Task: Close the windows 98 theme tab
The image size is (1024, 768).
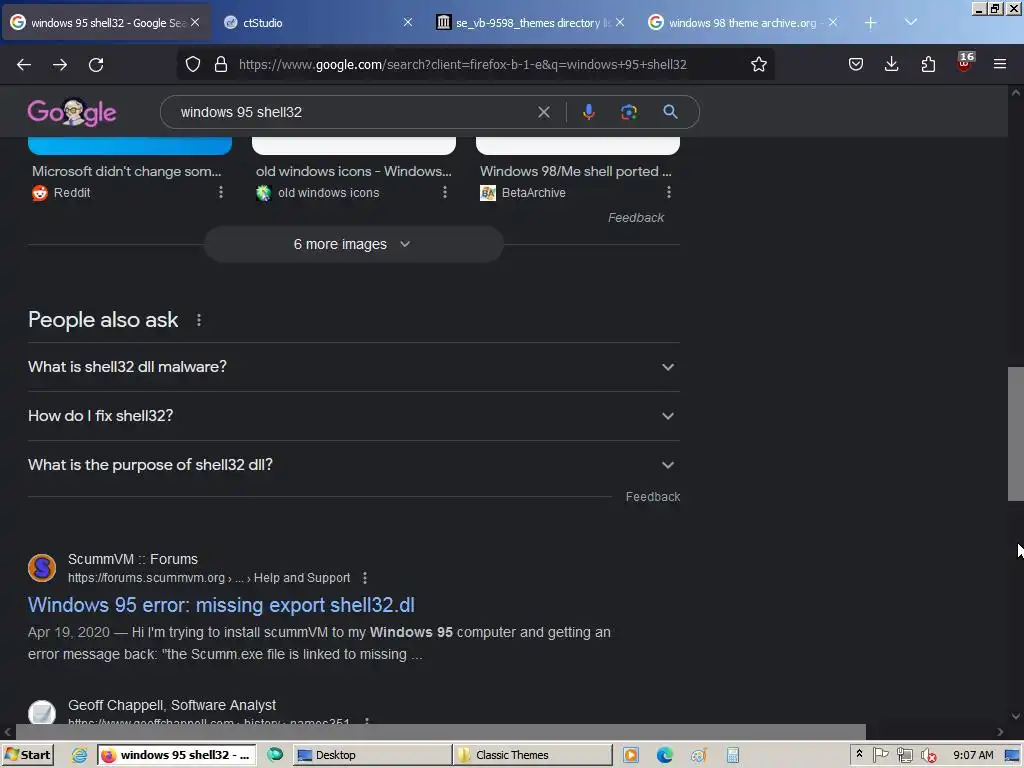Action: (833, 22)
